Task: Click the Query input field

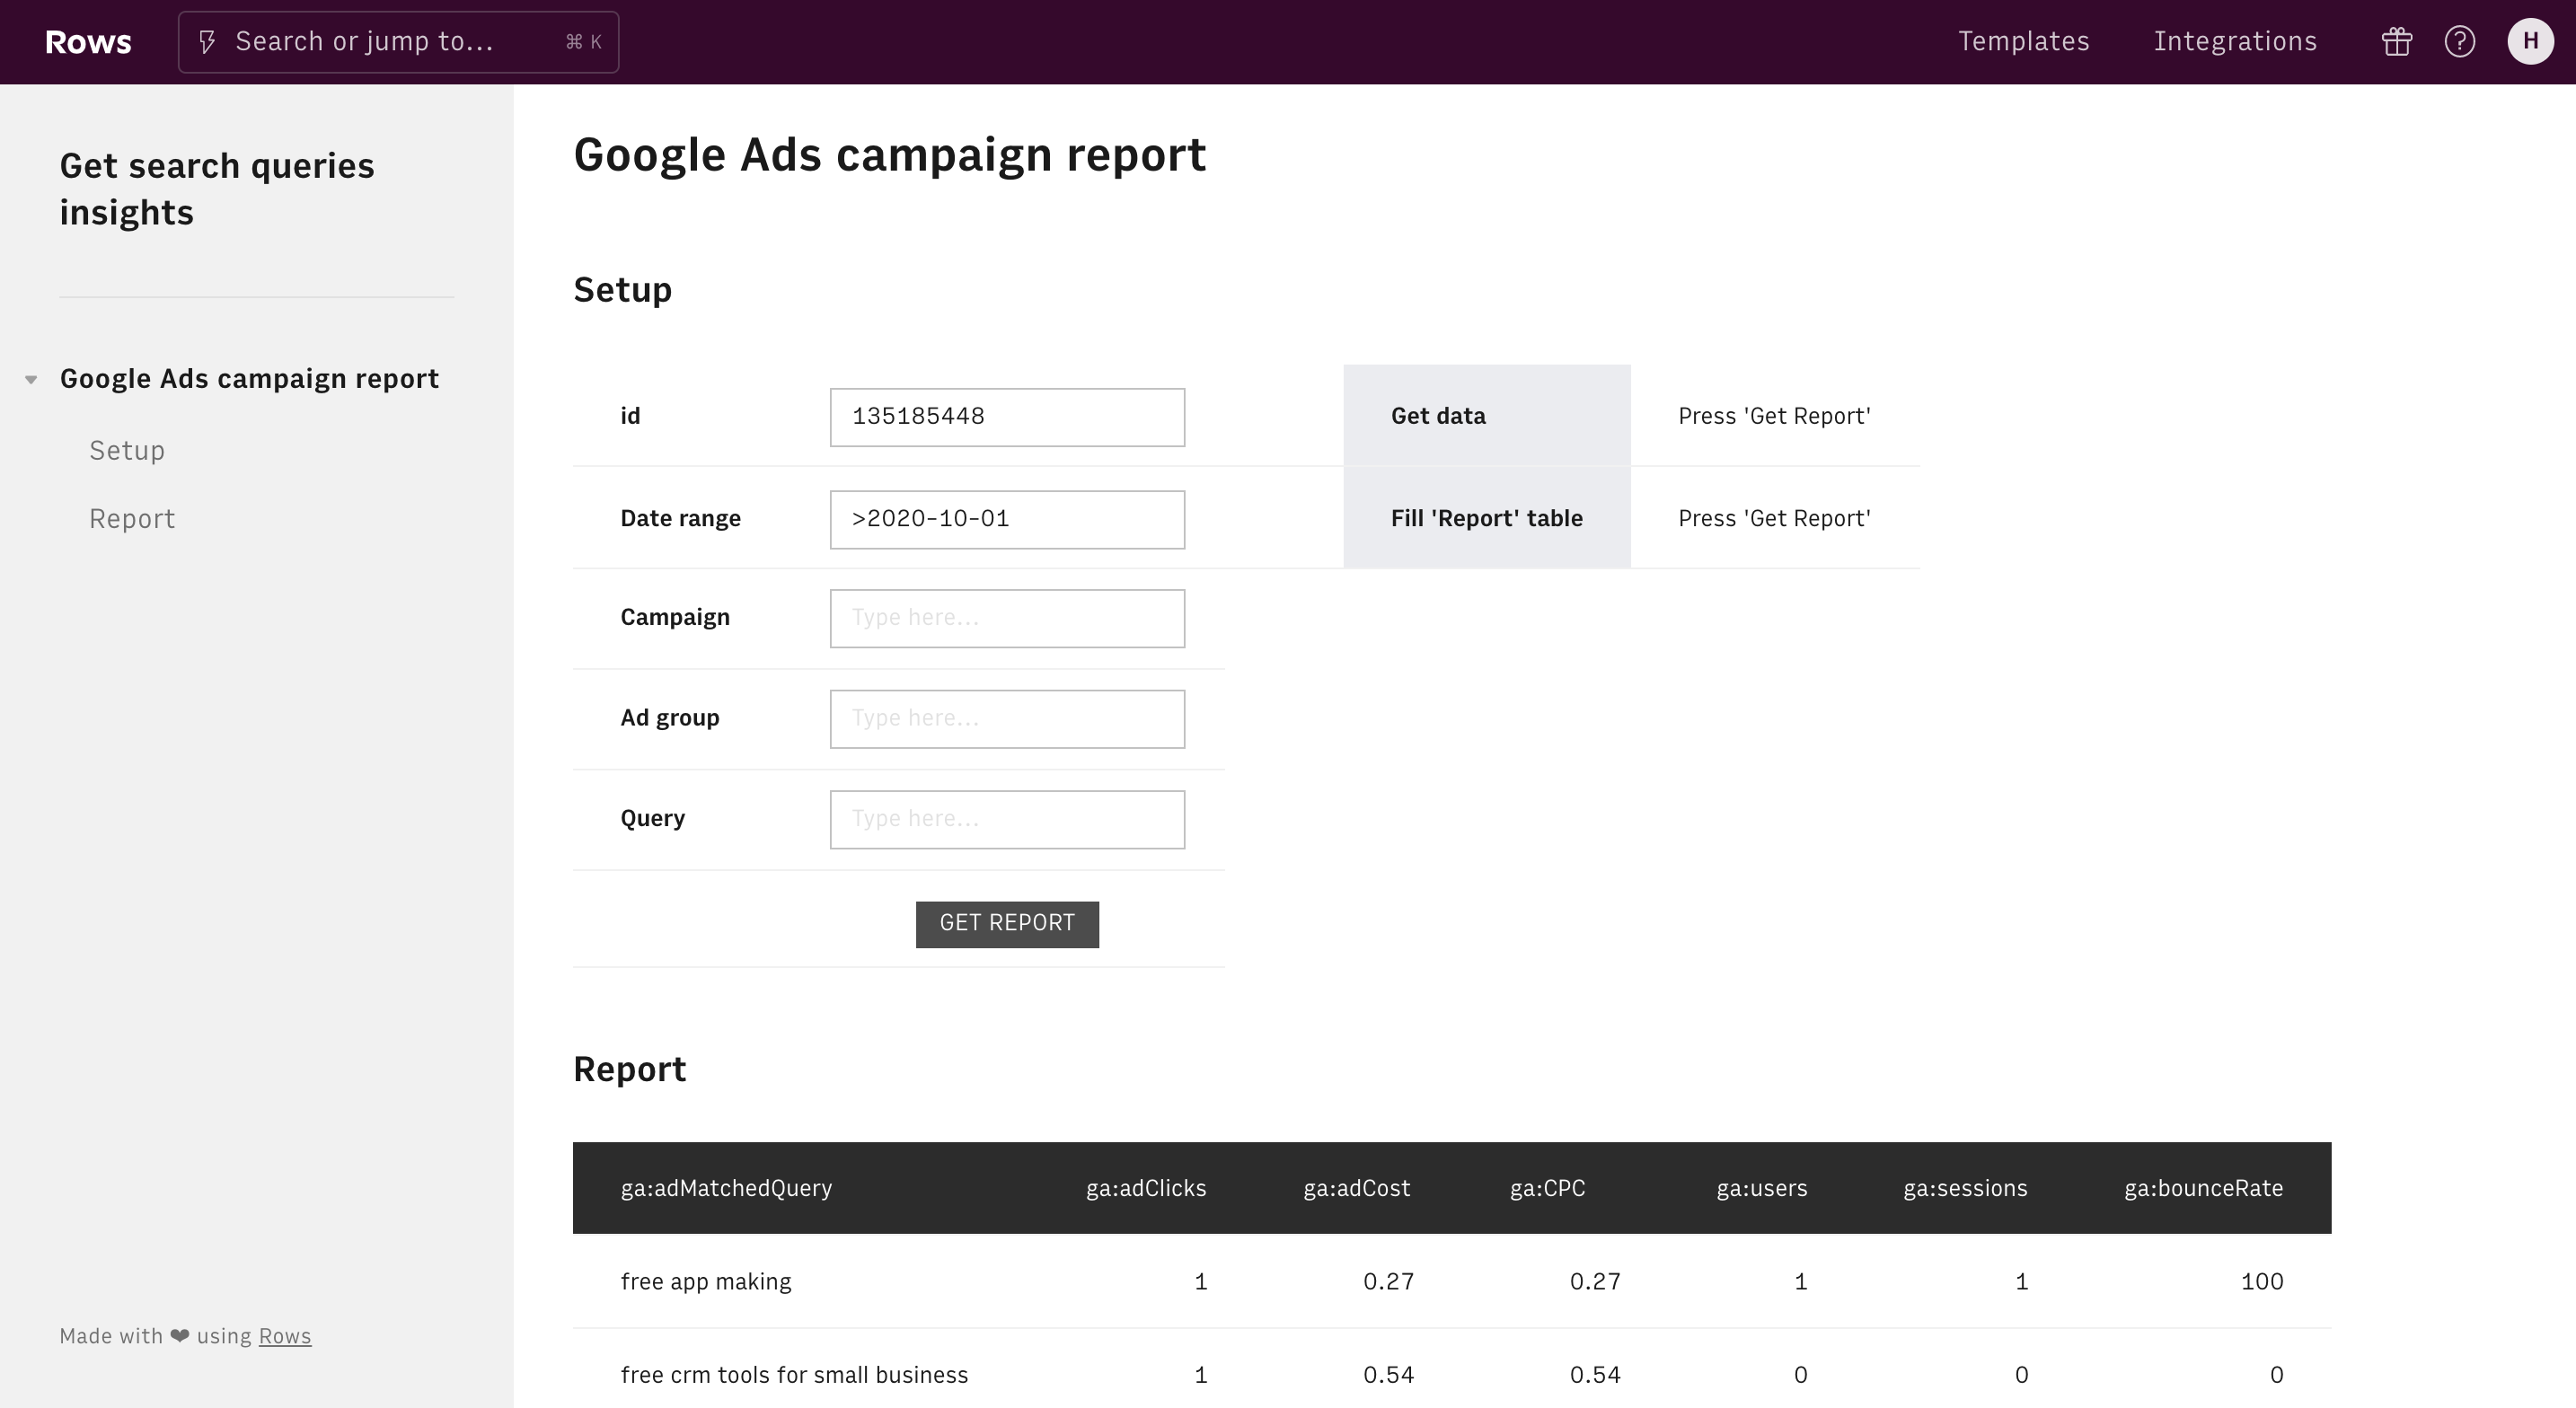Action: [1007, 819]
